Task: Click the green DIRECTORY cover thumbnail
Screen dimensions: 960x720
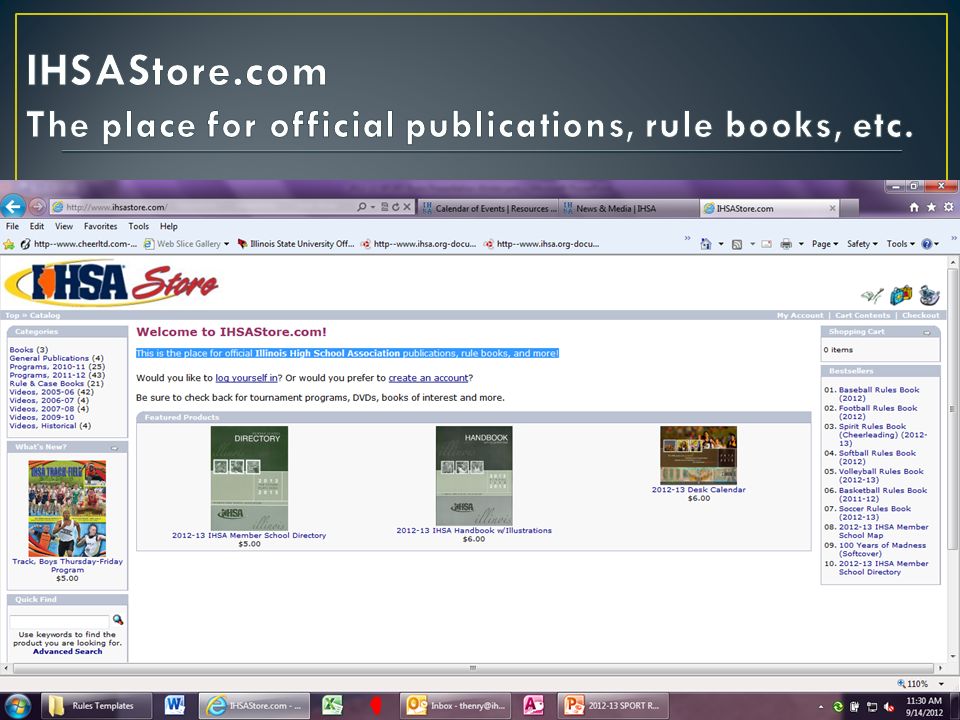Action: (249, 478)
